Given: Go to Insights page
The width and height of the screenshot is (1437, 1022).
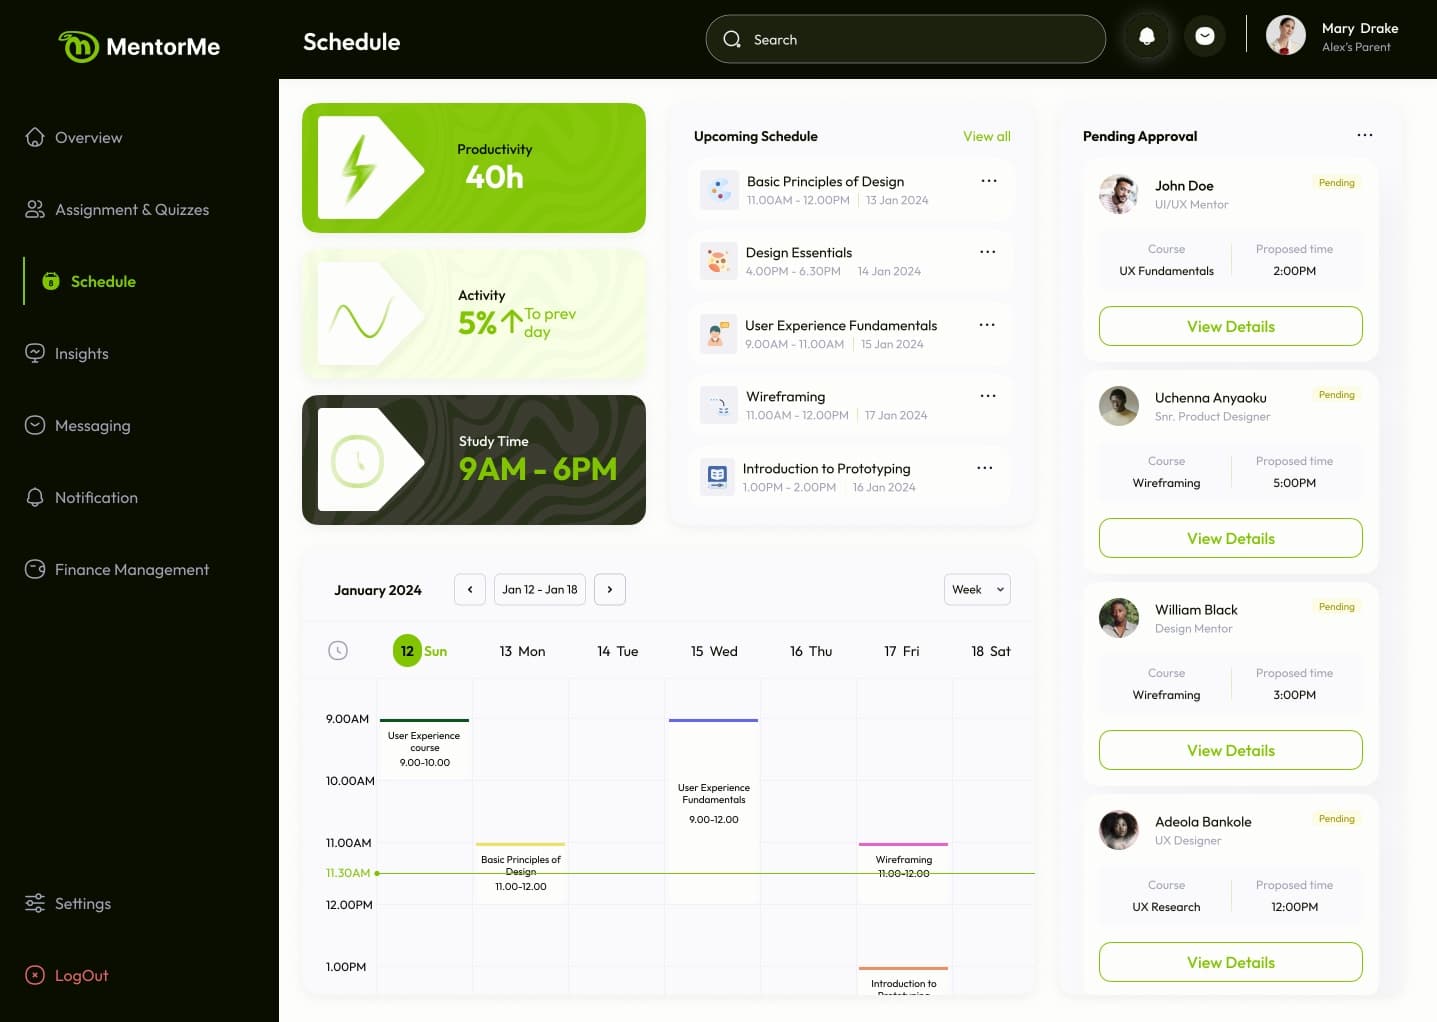Looking at the screenshot, I should 67,353.
